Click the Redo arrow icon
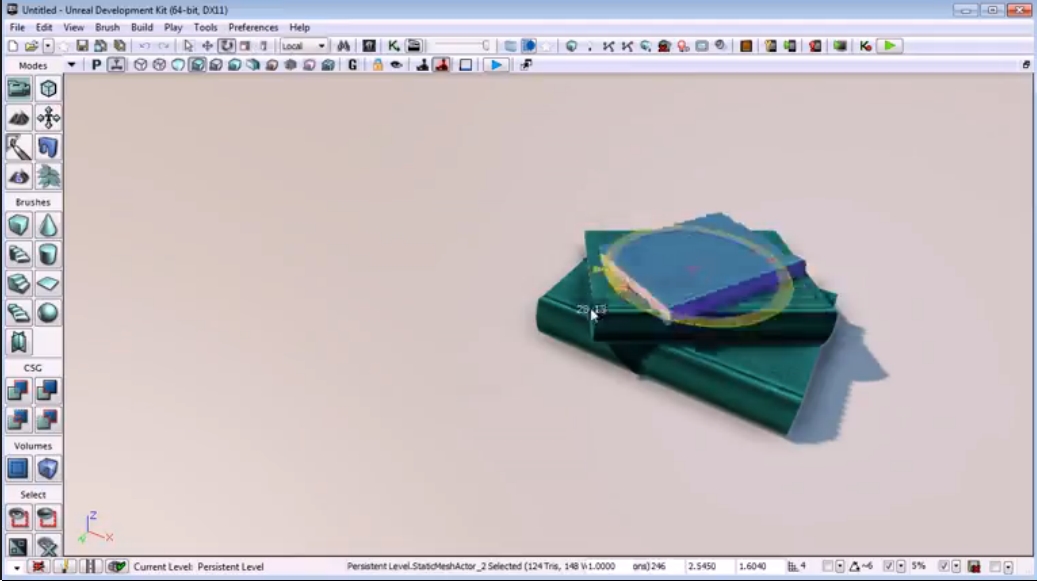The image size is (1037, 581). (163, 46)
